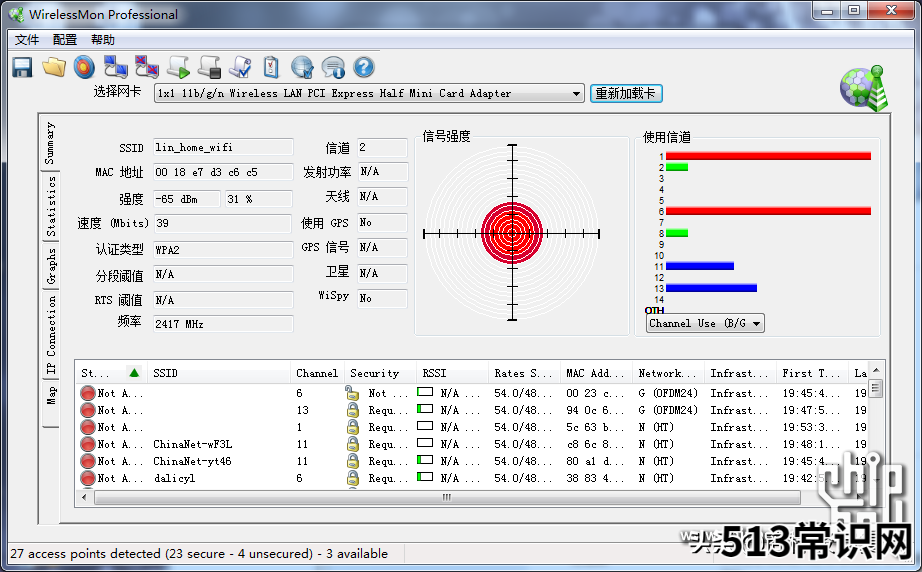
Task: Click the globe with checkmark toolbar icon
Action: click(x=302, y=68)
